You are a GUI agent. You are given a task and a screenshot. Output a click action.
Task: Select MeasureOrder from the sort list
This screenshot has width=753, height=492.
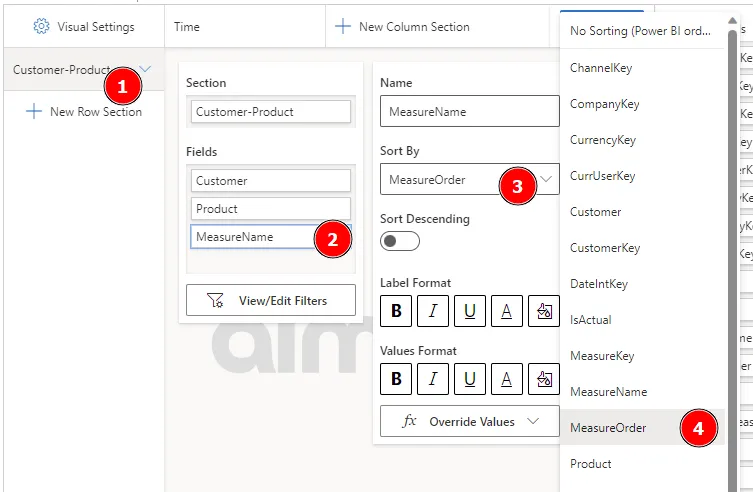click(x=608, y=428)
